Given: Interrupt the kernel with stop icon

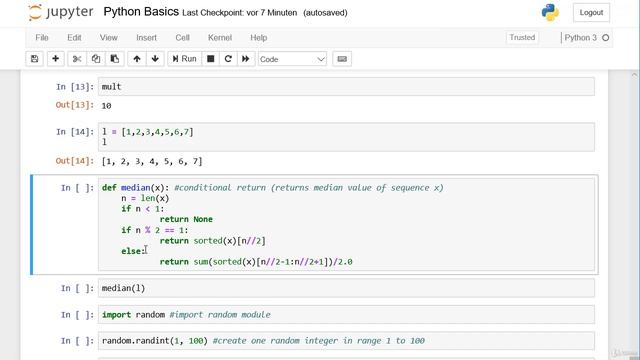Looking at the screenshot, I should coord(211,59).
